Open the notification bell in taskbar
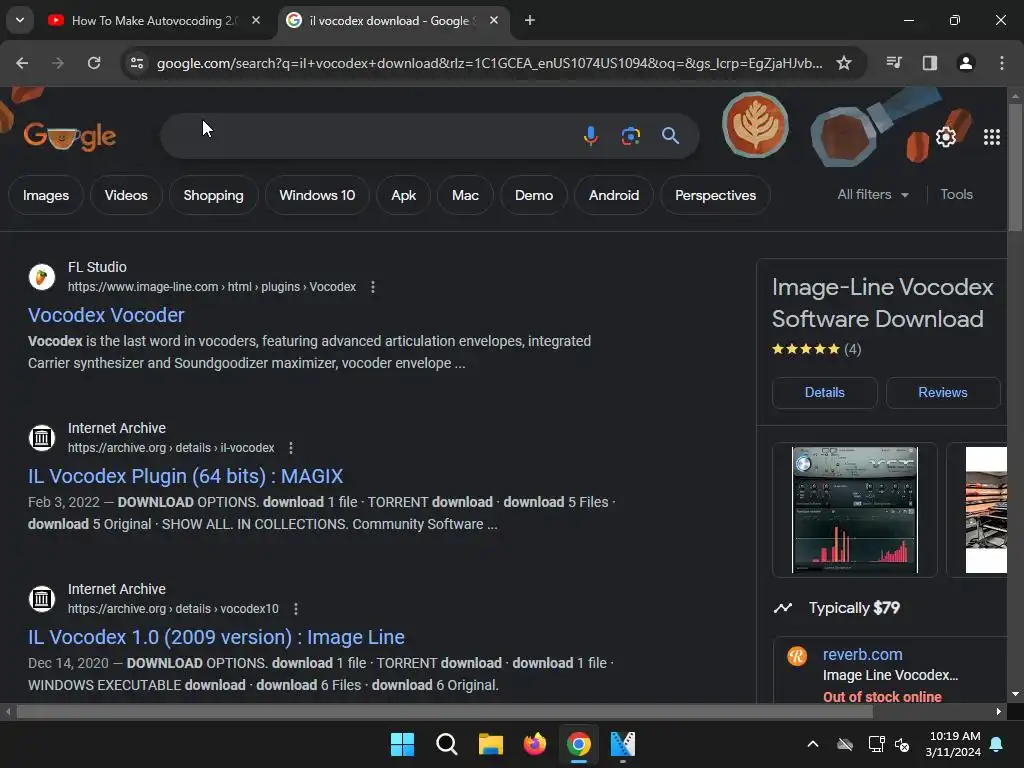The image size is (1024, 768). coord(997,744)
